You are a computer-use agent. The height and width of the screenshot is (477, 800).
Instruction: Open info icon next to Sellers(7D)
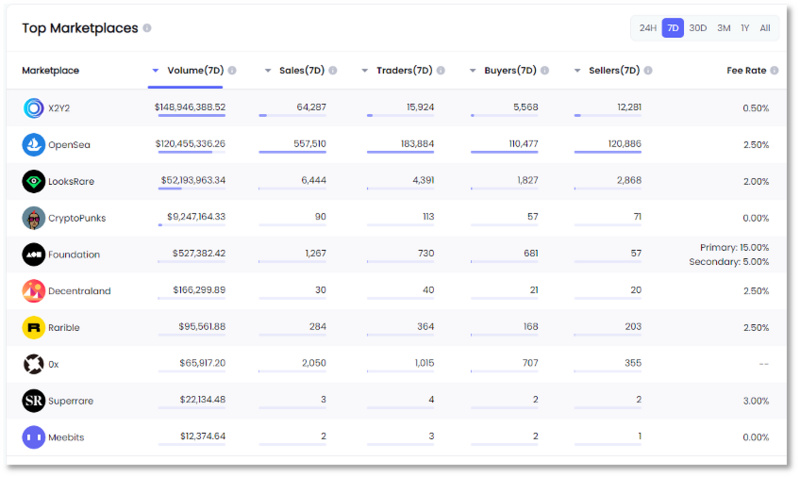pyautogui.click(x=648, y=70)
